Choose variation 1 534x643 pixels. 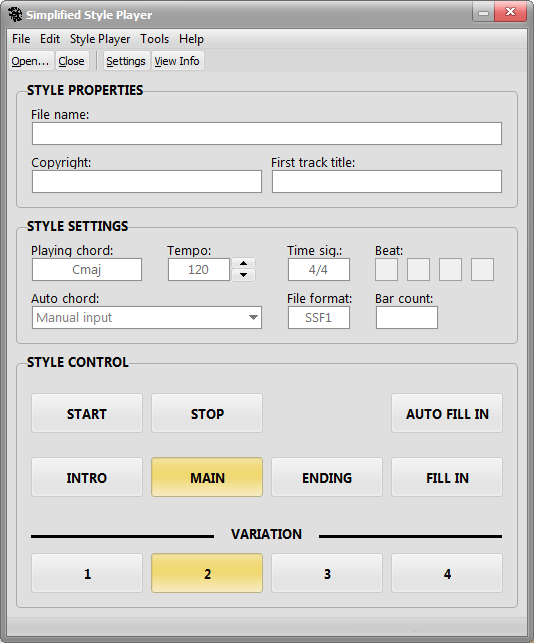click(x=87, y=573)
